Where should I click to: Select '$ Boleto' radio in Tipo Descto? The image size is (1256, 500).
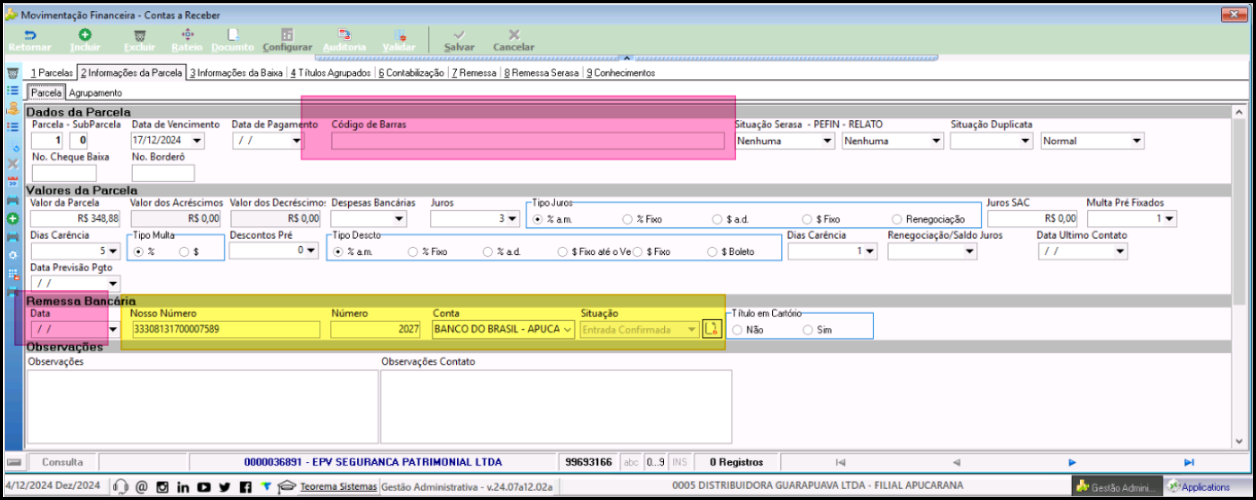coord(712,251)
